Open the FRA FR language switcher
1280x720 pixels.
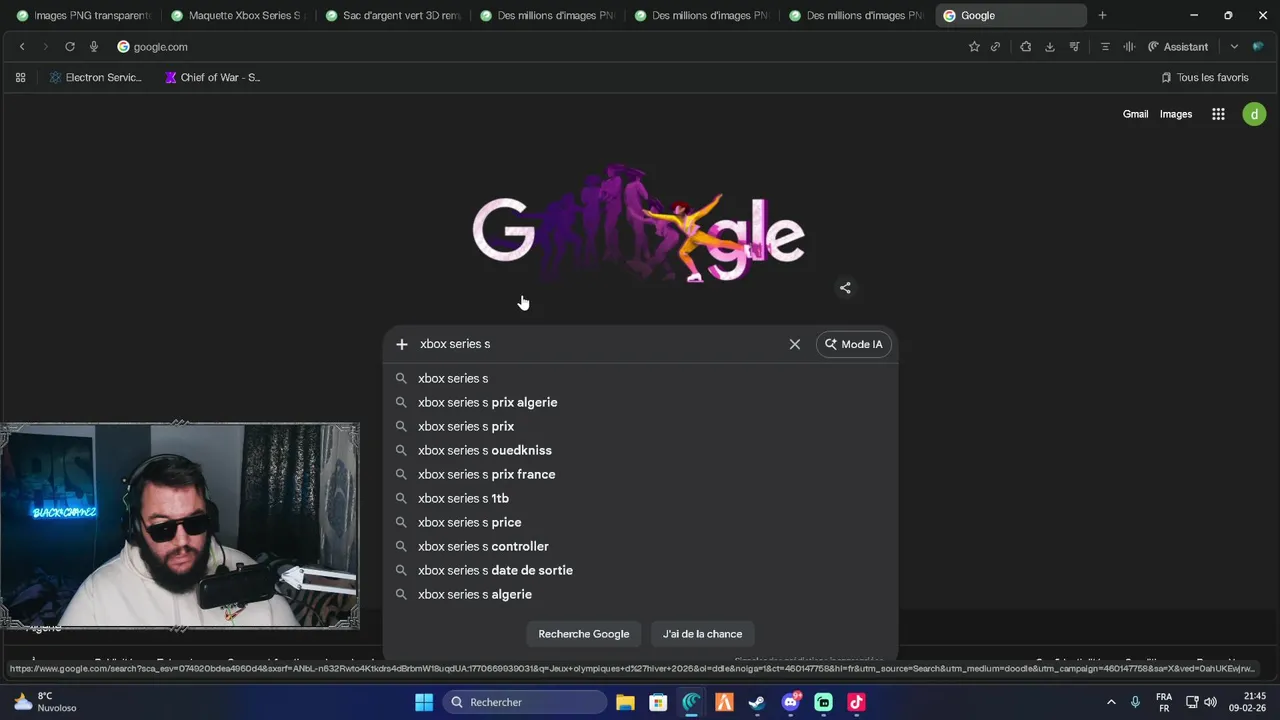click(1164, 702)
